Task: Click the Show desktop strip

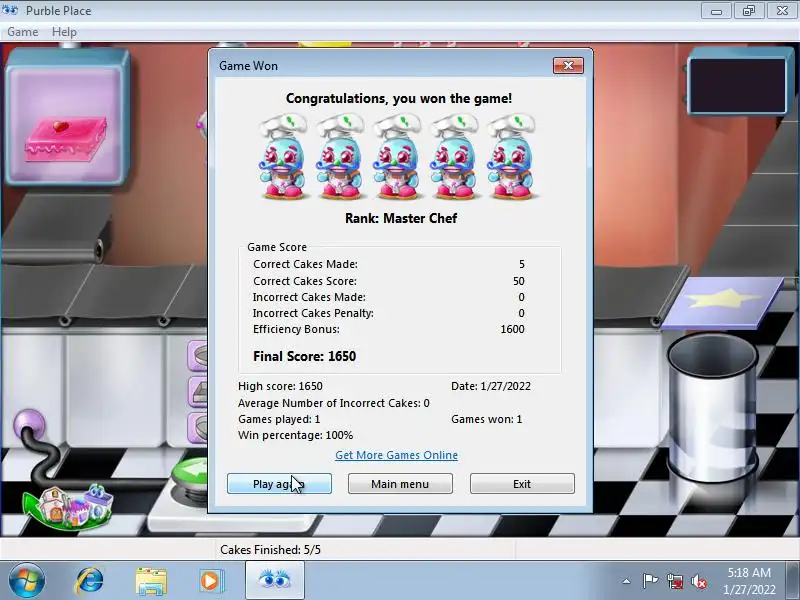Action: (794, 581)
